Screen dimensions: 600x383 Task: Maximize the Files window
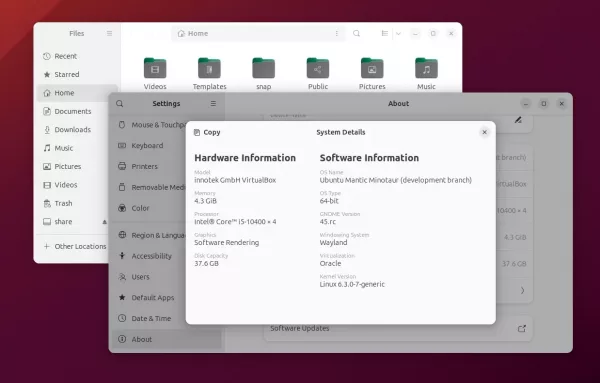[x=433, y=34]
